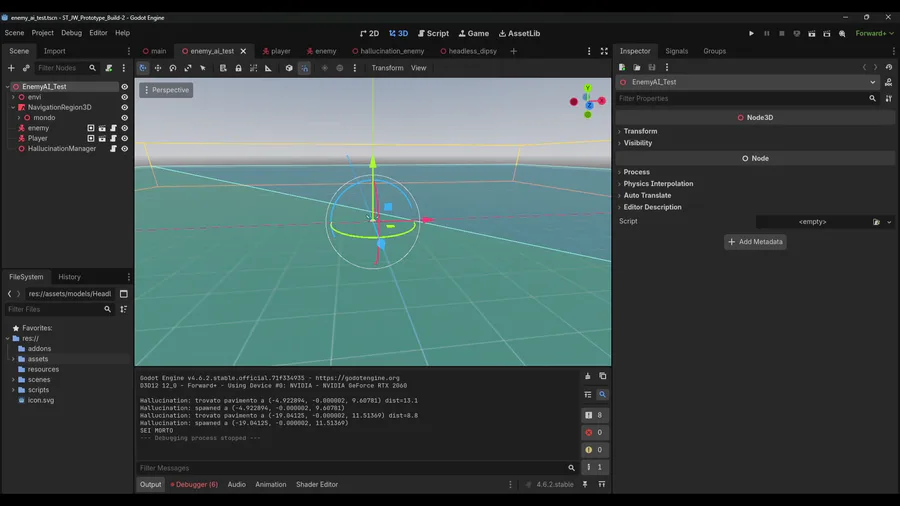Open the AssetLib workspace
900x506 pixels.
[519, 33]
